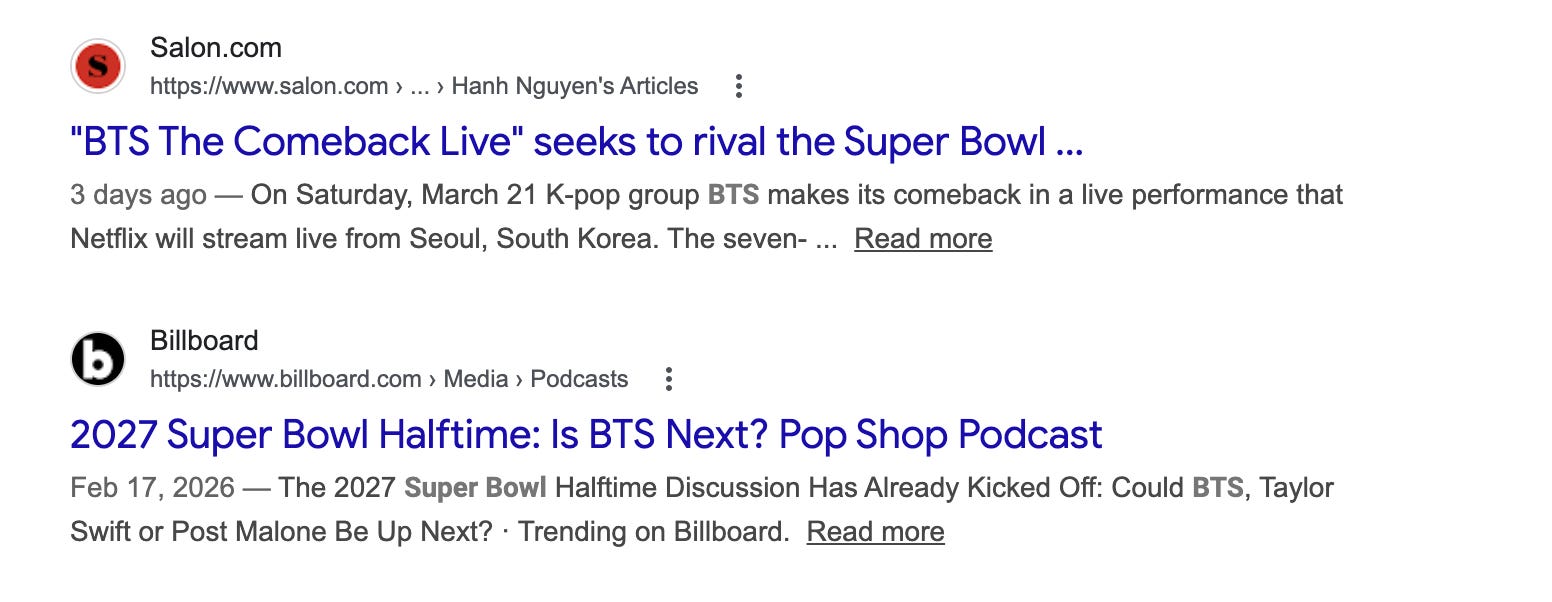Click the Billboard site name

click(x=204, y=340)
